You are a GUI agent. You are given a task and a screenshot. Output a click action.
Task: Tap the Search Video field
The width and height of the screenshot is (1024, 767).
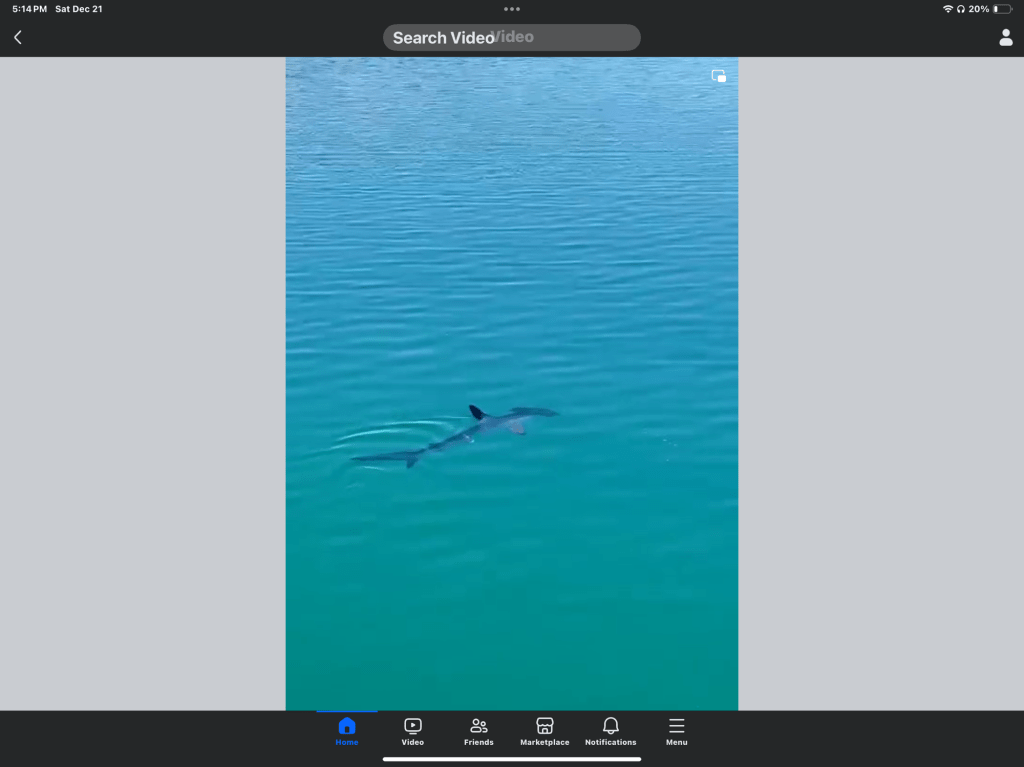point(511,38)
